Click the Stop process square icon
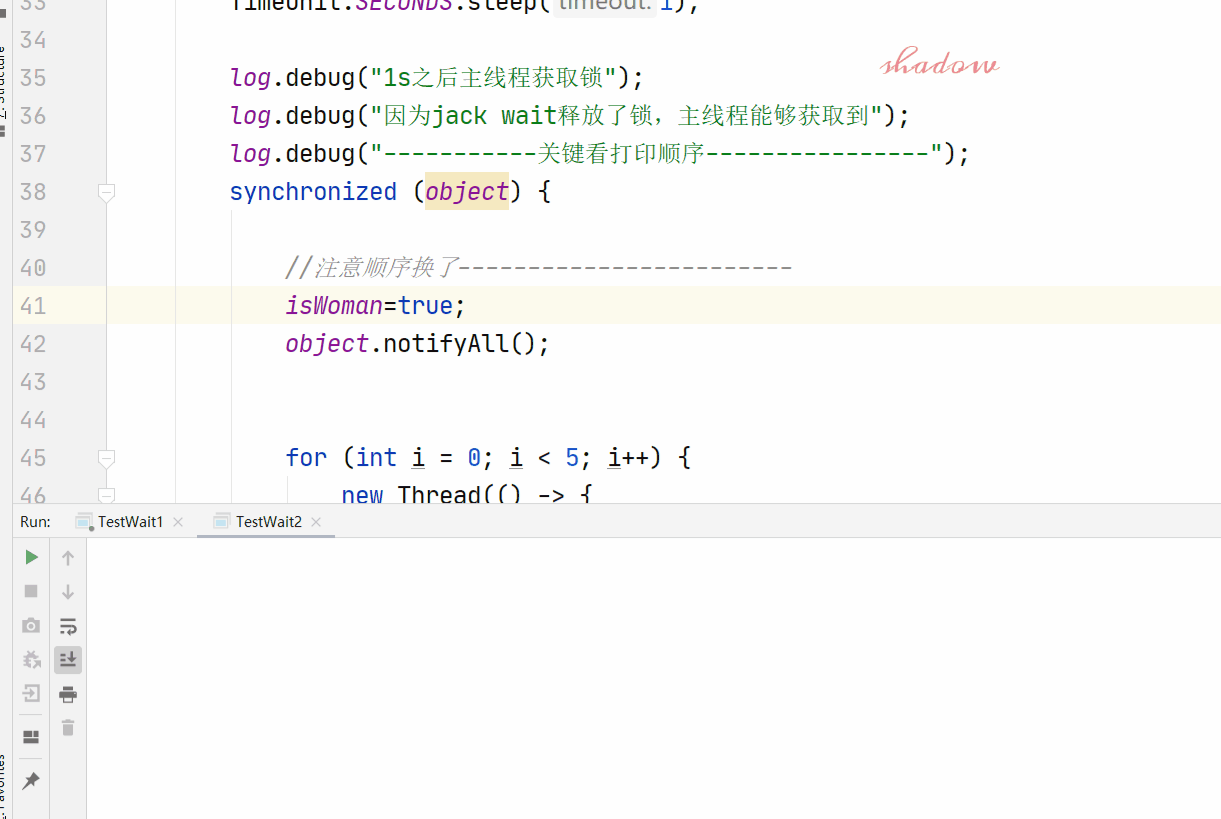 [x=31, y=591]
